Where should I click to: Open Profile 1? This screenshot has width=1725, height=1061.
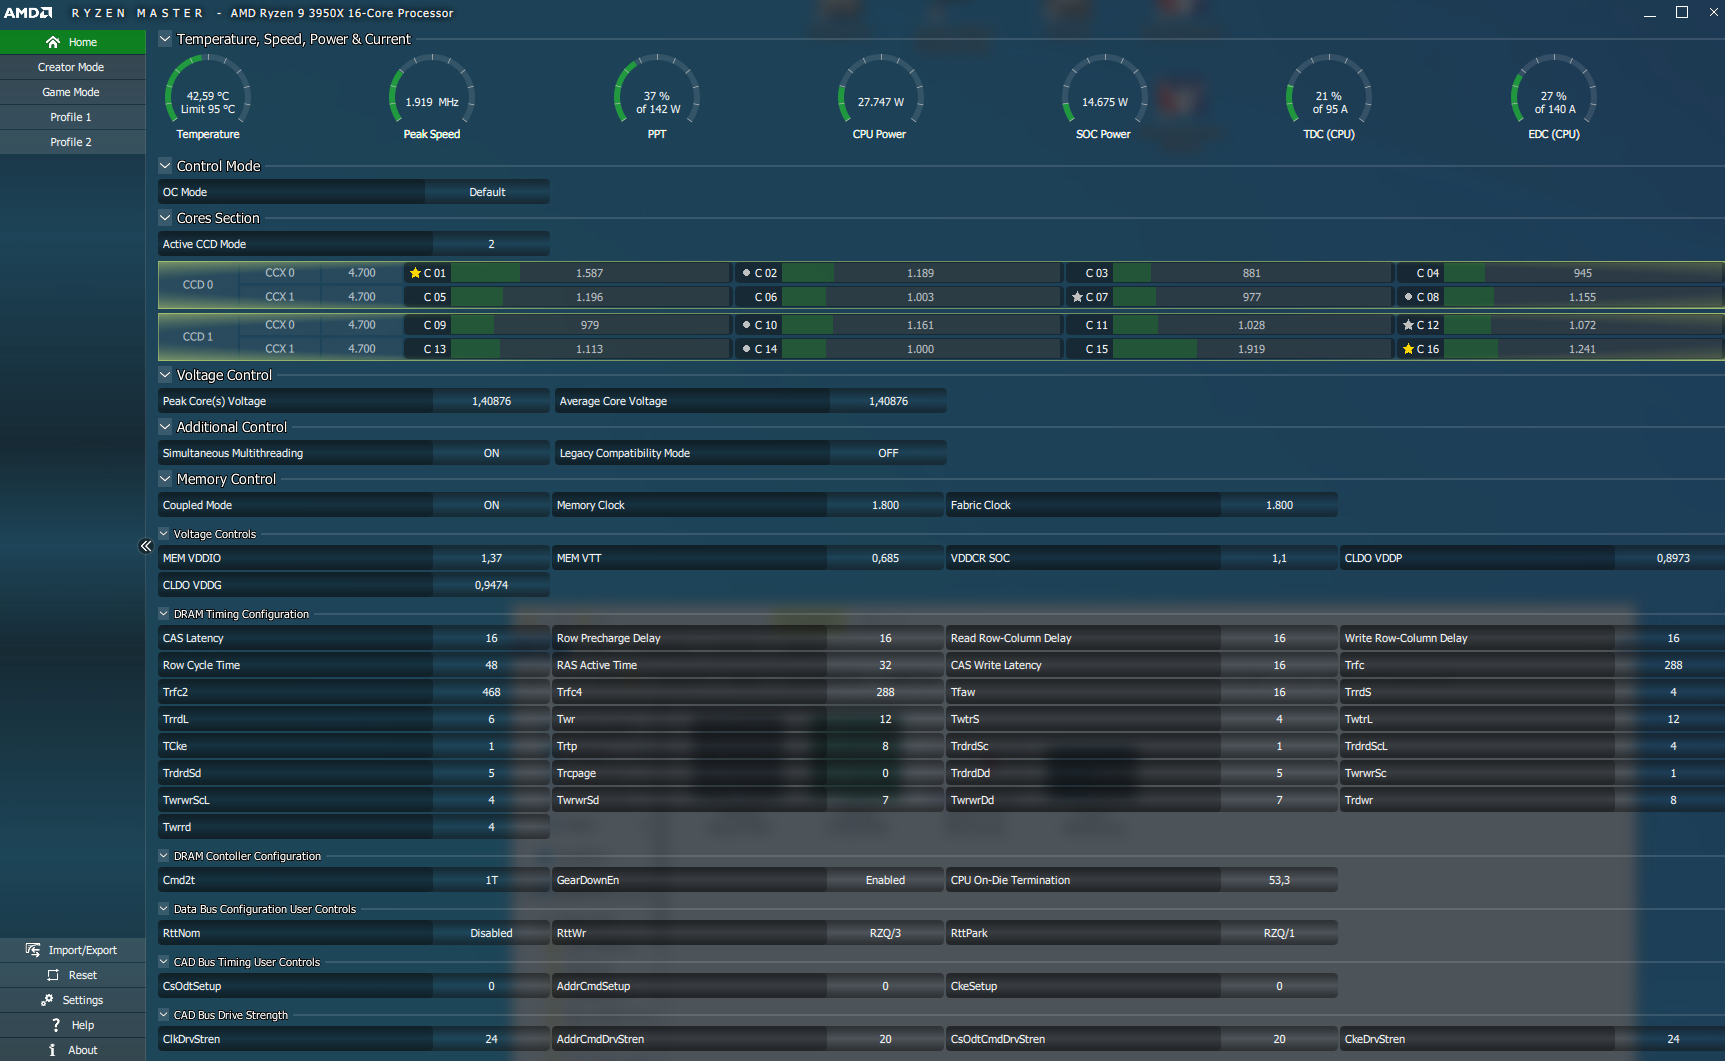tap(72, 117)
